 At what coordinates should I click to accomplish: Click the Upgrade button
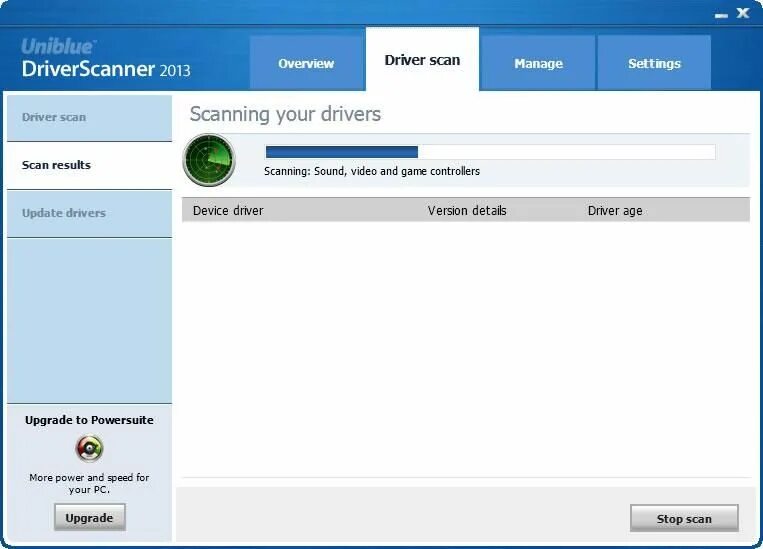(90, 517)
